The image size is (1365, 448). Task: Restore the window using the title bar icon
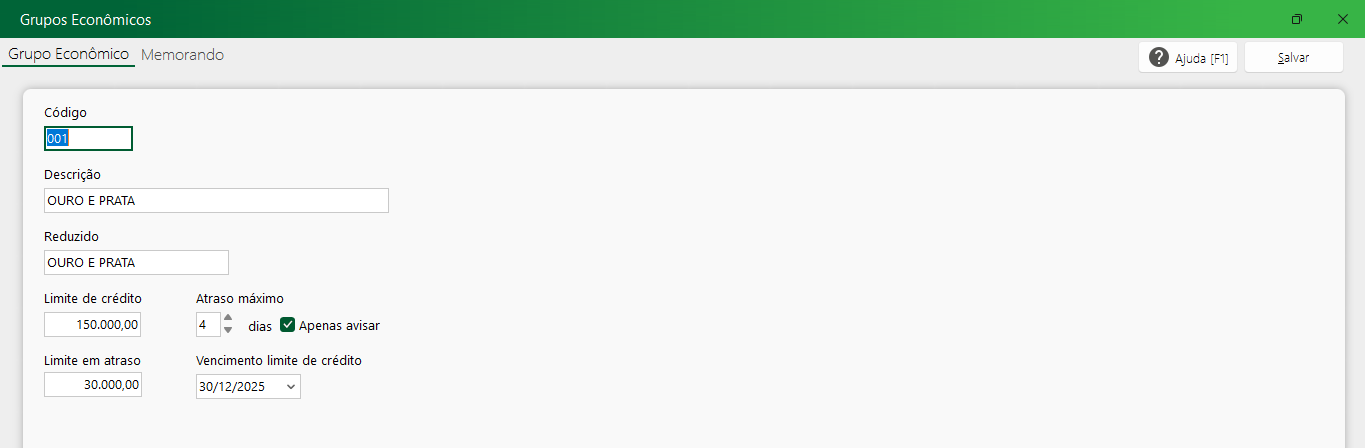pos(1297,19)
